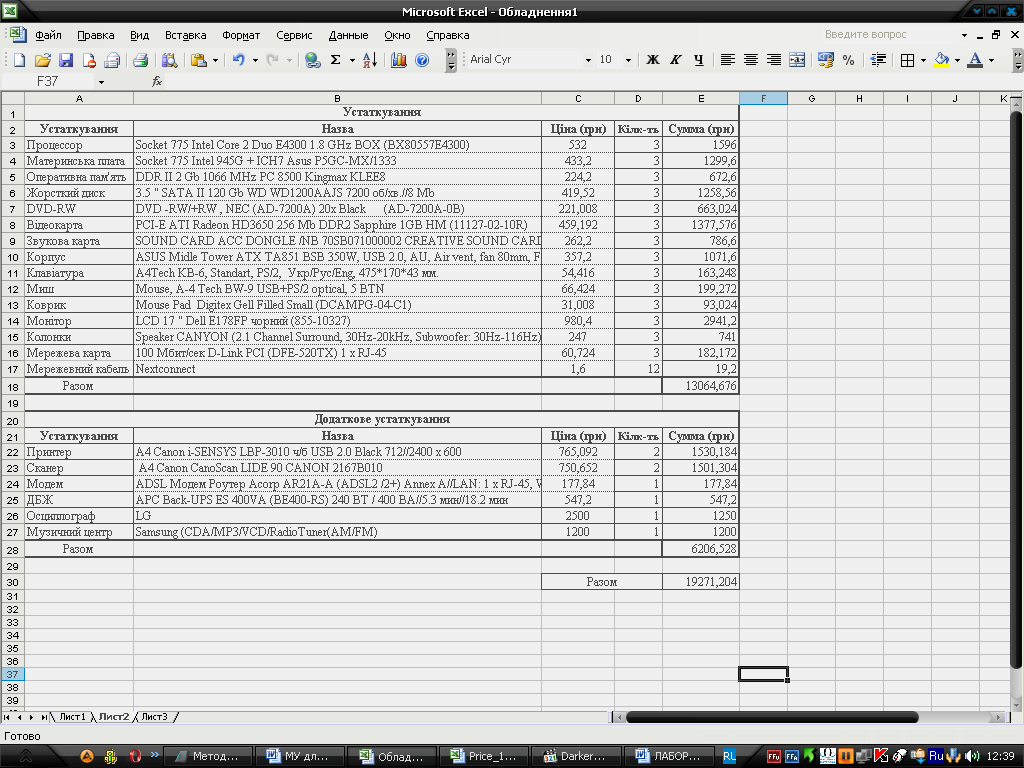The width and height of the screenshot is (1024, 768).
Task: Paste clipboard contents with the Paste icon
Action: click(199, 60)
